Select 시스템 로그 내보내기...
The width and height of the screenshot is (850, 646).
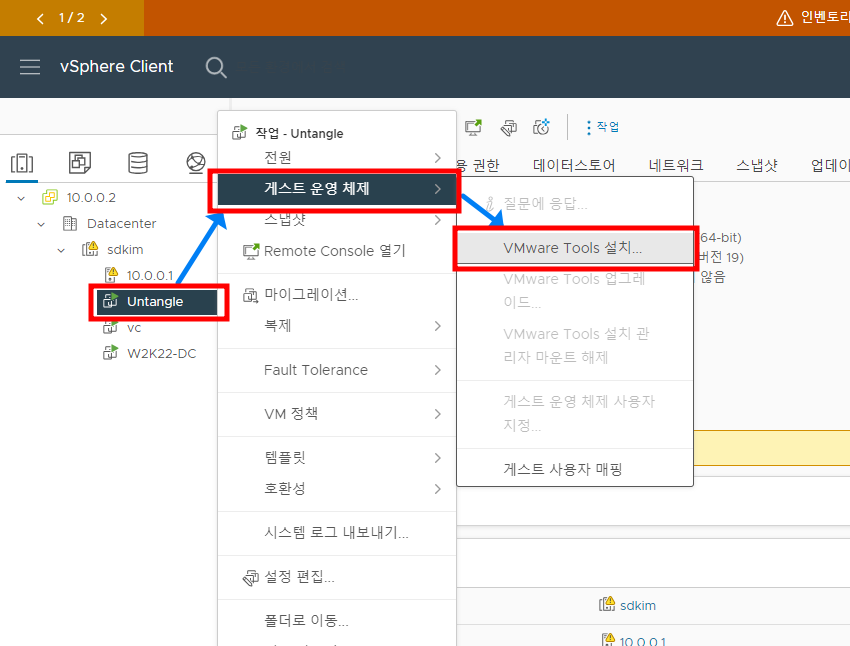pos(336,533)
